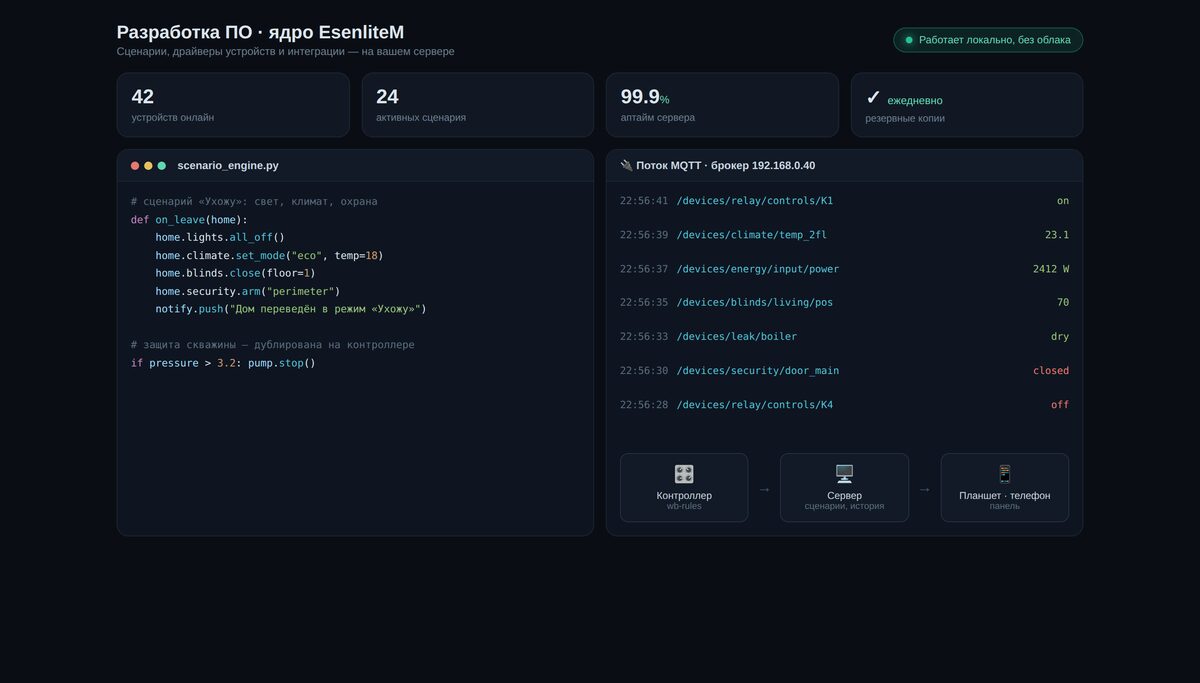The width and height of the screenshot is (1200, 683).
Task: Click the code line def on_leave(home):
Action: coord(189,220)
